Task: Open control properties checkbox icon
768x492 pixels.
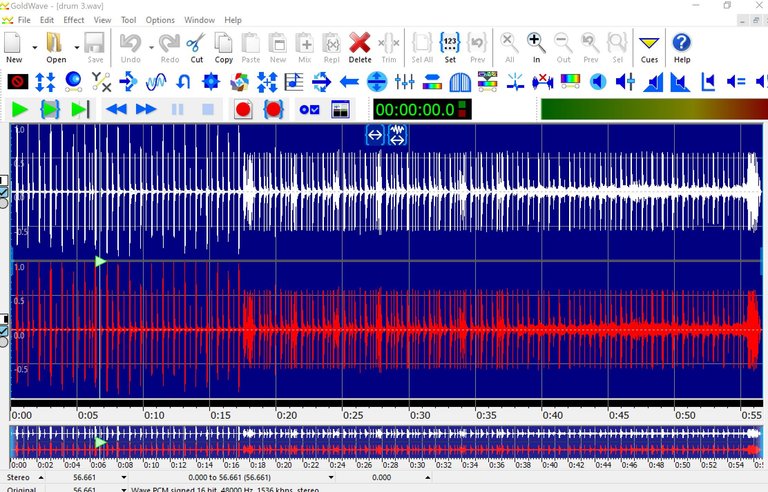Action: tap(310, 110)
